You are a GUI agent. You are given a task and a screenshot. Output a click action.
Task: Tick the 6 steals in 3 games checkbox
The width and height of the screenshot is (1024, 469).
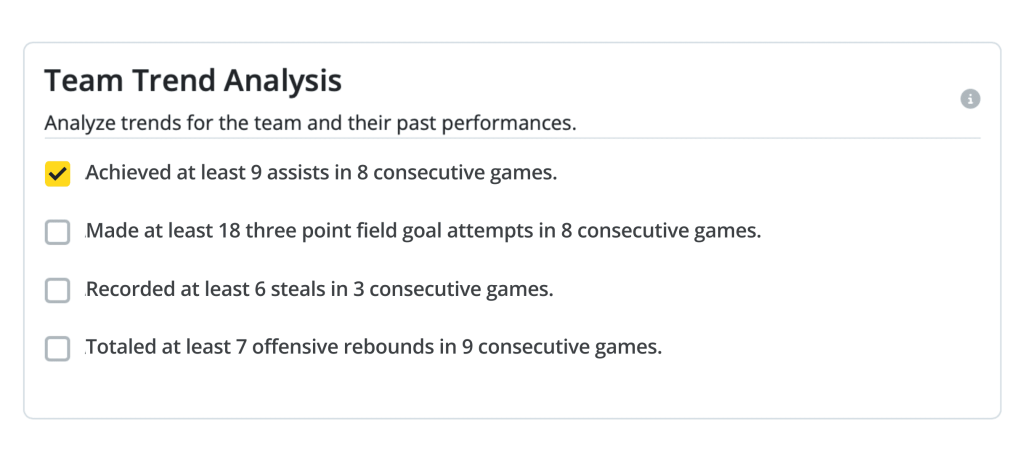tap(57, 290)
